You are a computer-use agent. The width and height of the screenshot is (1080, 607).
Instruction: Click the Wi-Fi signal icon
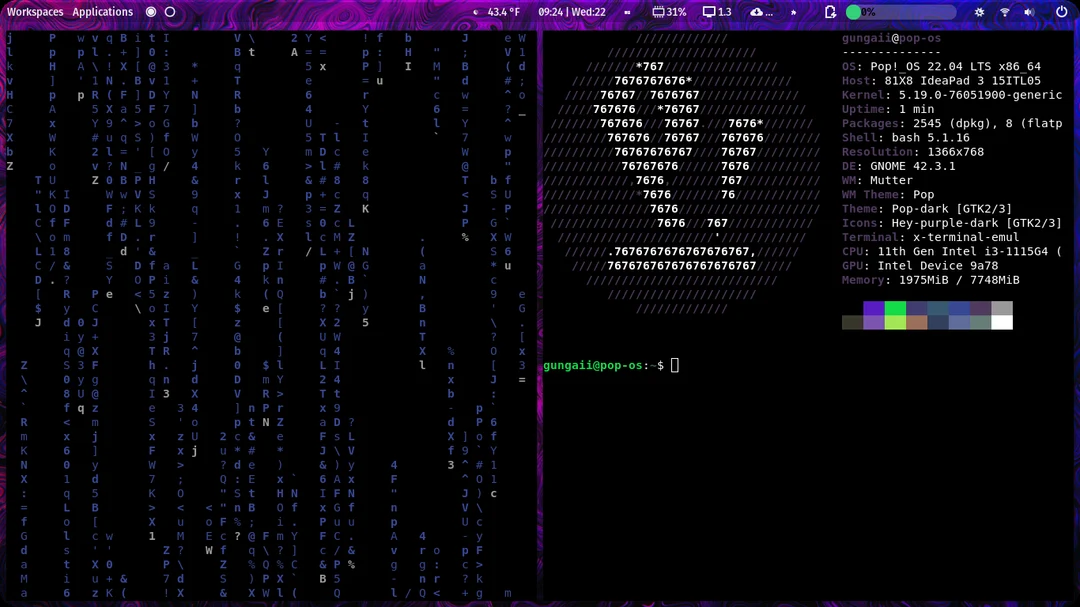tap(1005, 12)
